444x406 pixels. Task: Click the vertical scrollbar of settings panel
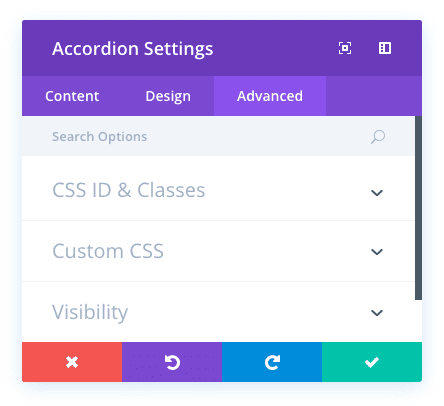tap(418, 208)
